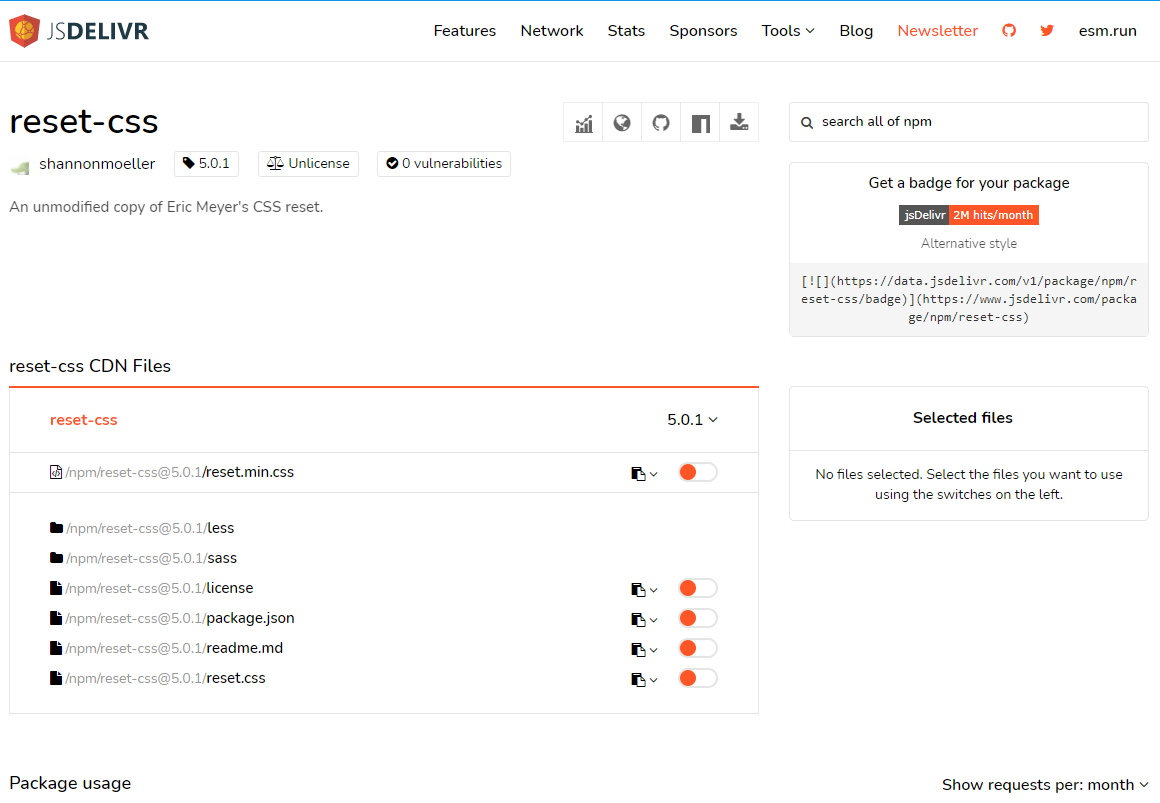Open the 5.0.1 version dropdown
Viewport: 1160px width, 803px height.
point(692,420)
